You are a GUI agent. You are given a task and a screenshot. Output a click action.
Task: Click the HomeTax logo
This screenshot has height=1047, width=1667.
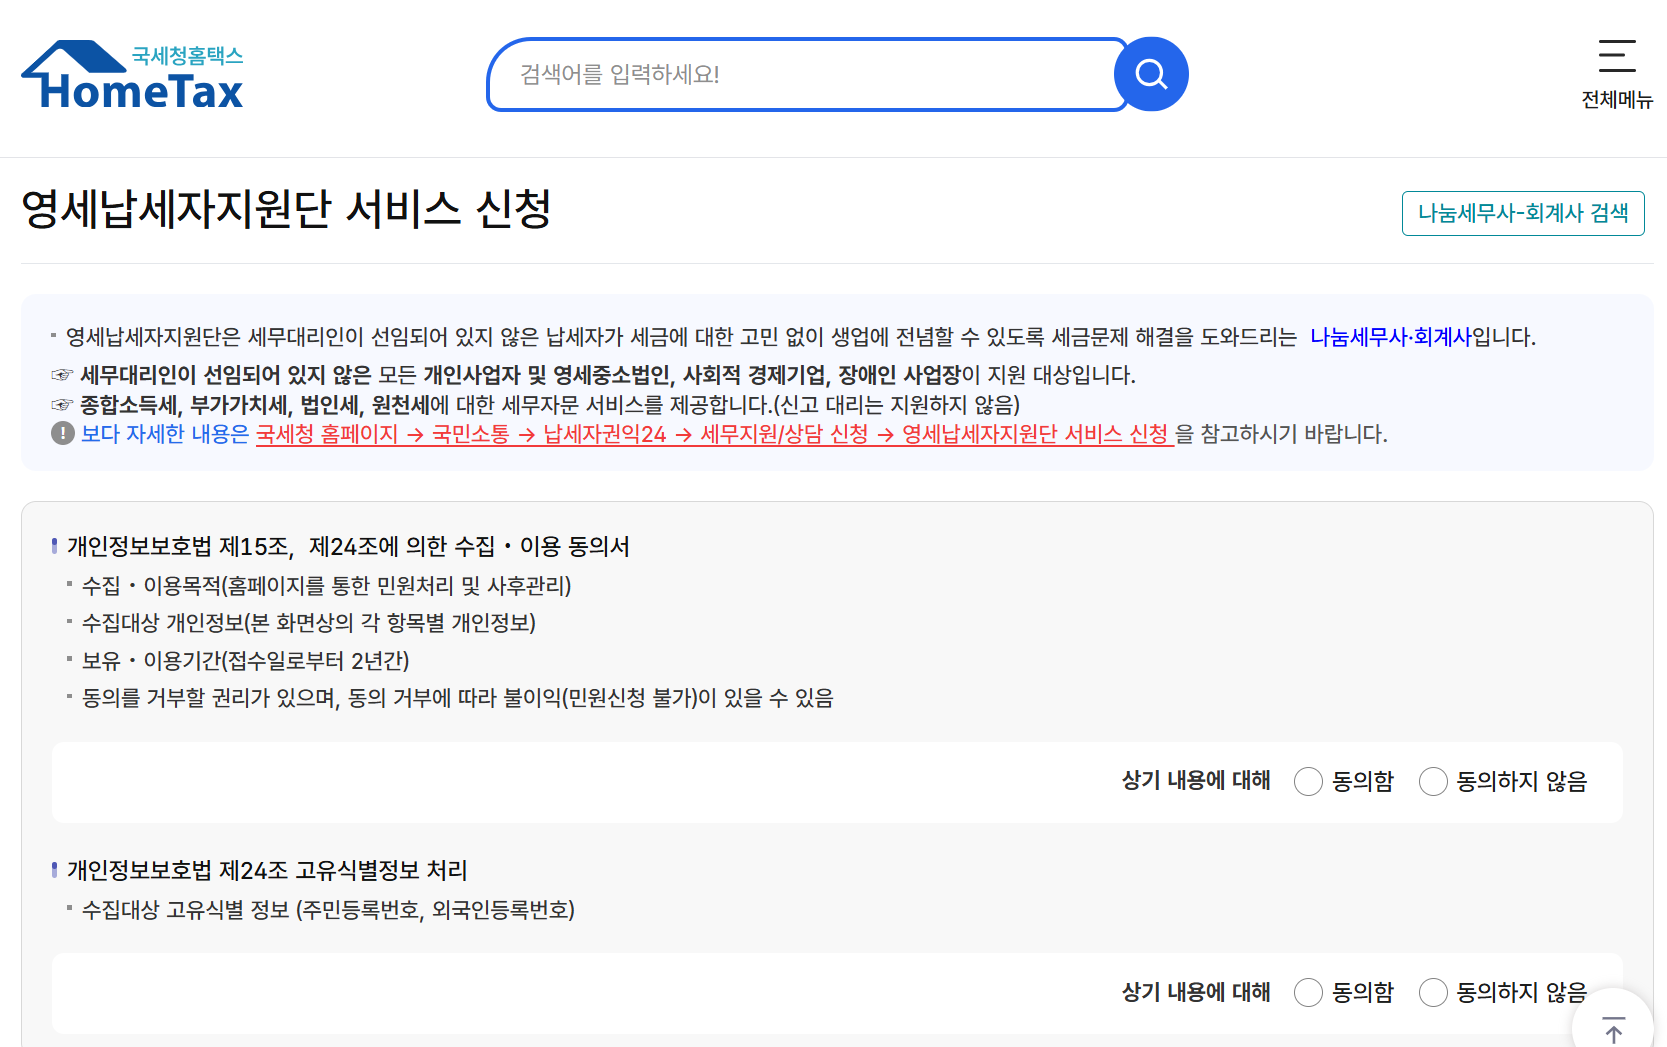(x=132, y=76)
